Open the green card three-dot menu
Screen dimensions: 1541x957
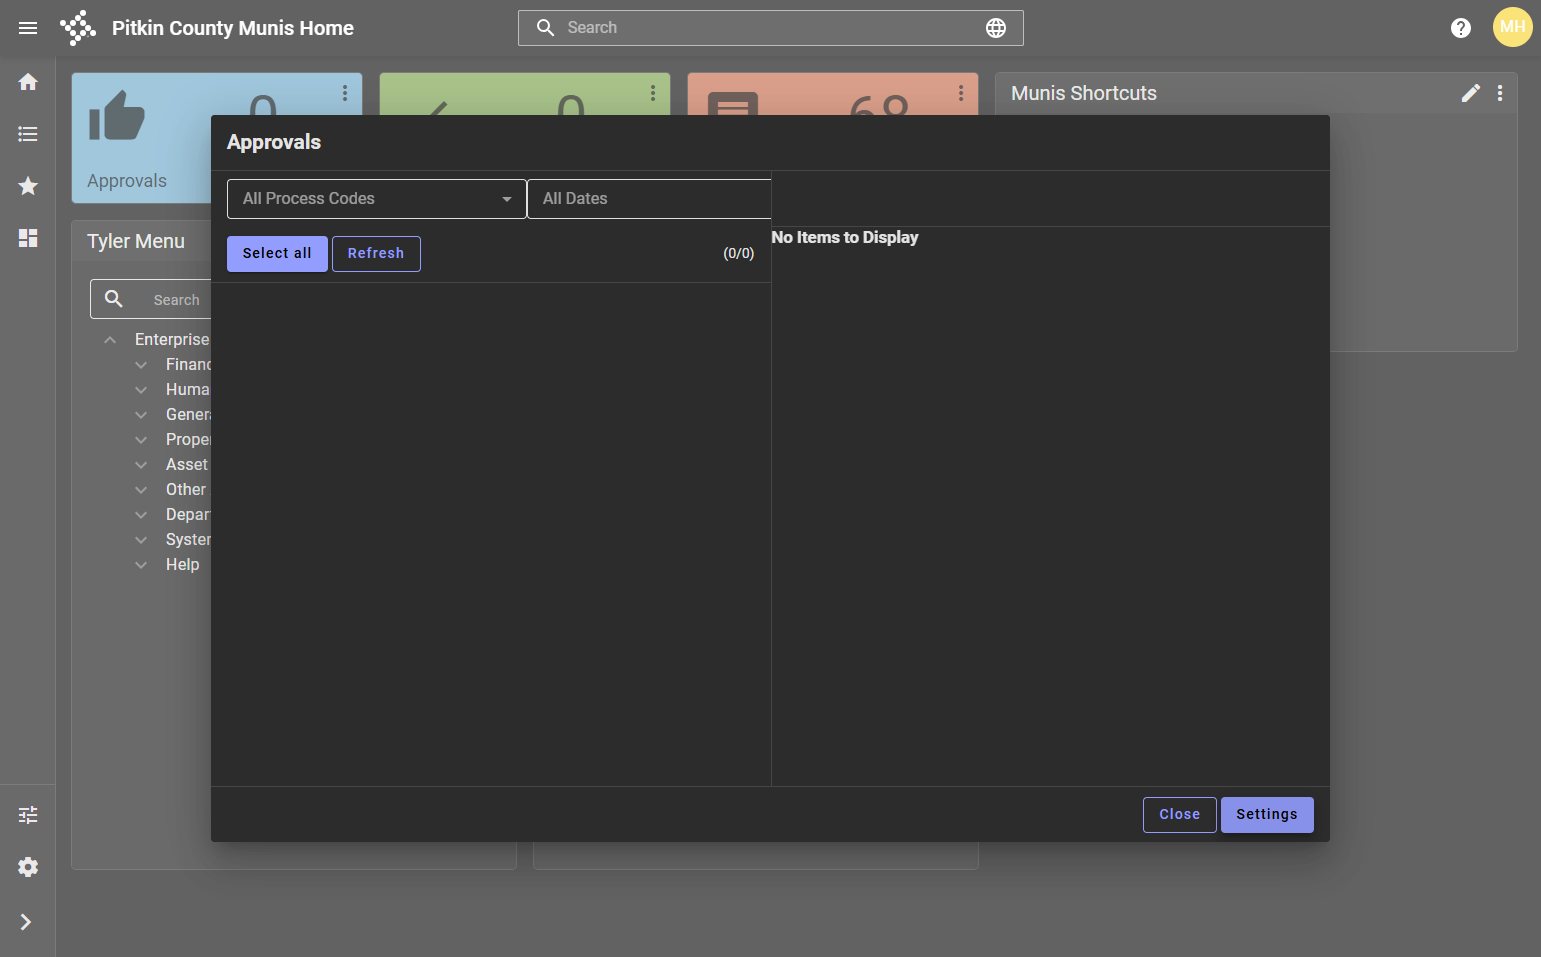click(x=653, y=93)
